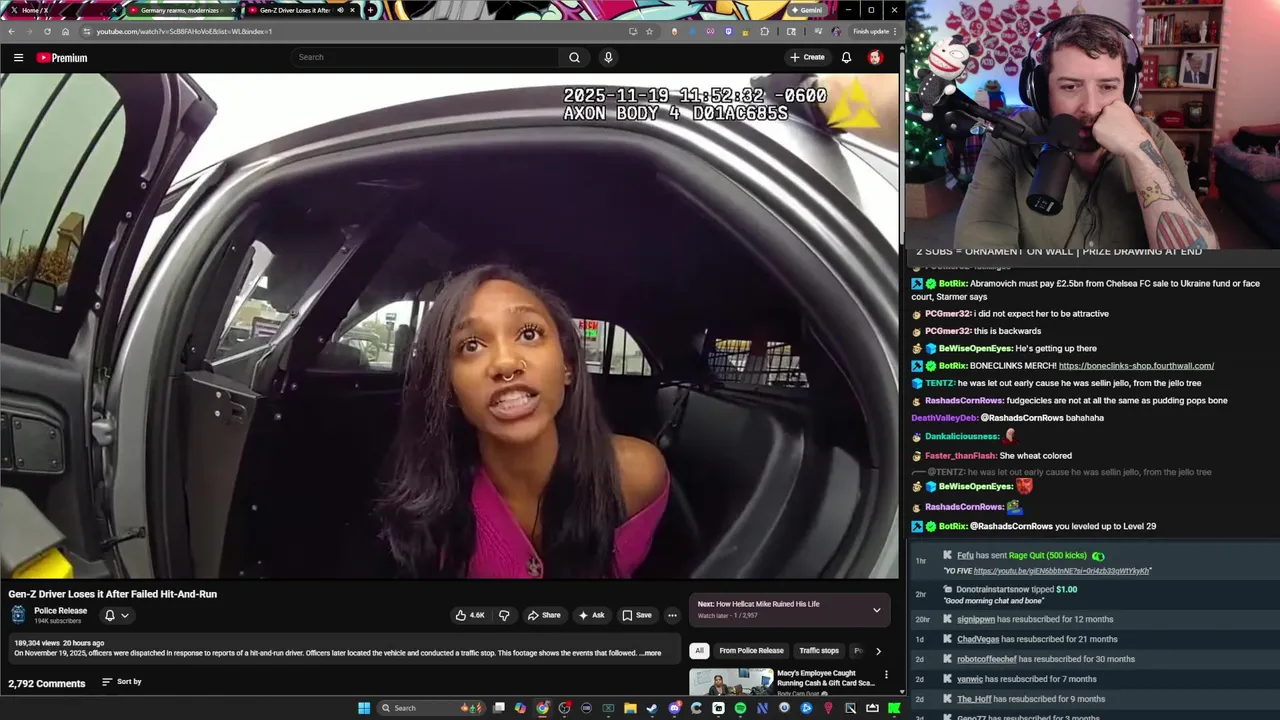Select the Traffic stops chip

pos(819,651)
